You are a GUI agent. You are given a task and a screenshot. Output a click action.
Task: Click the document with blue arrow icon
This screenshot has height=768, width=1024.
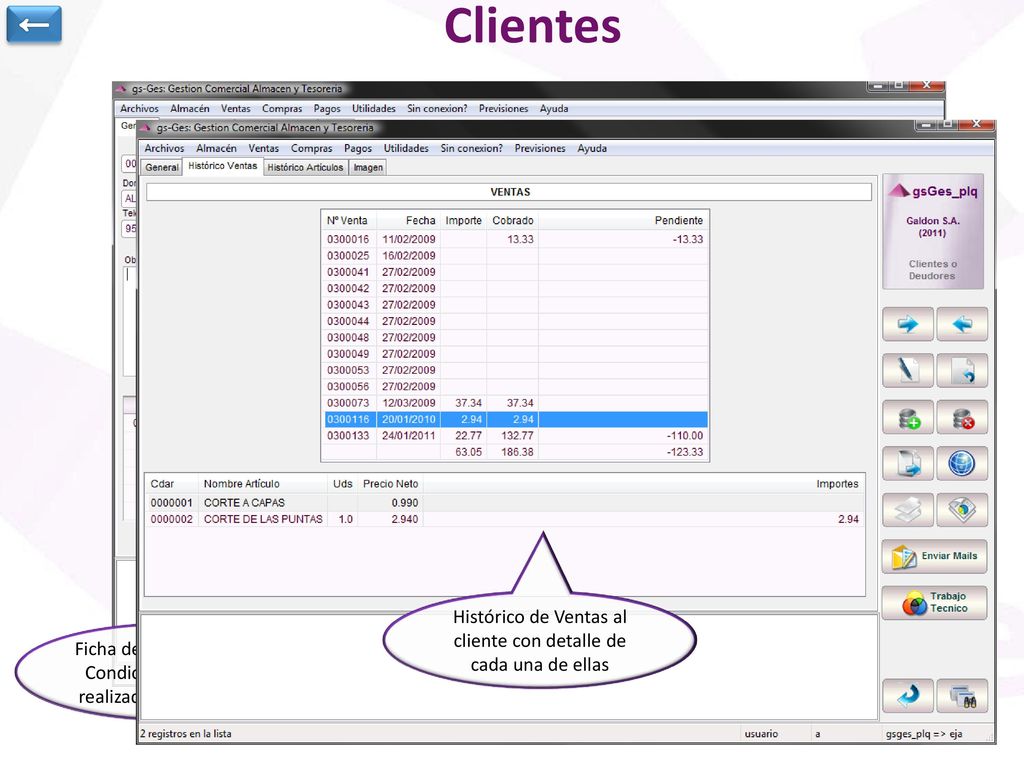pos(962,370)
